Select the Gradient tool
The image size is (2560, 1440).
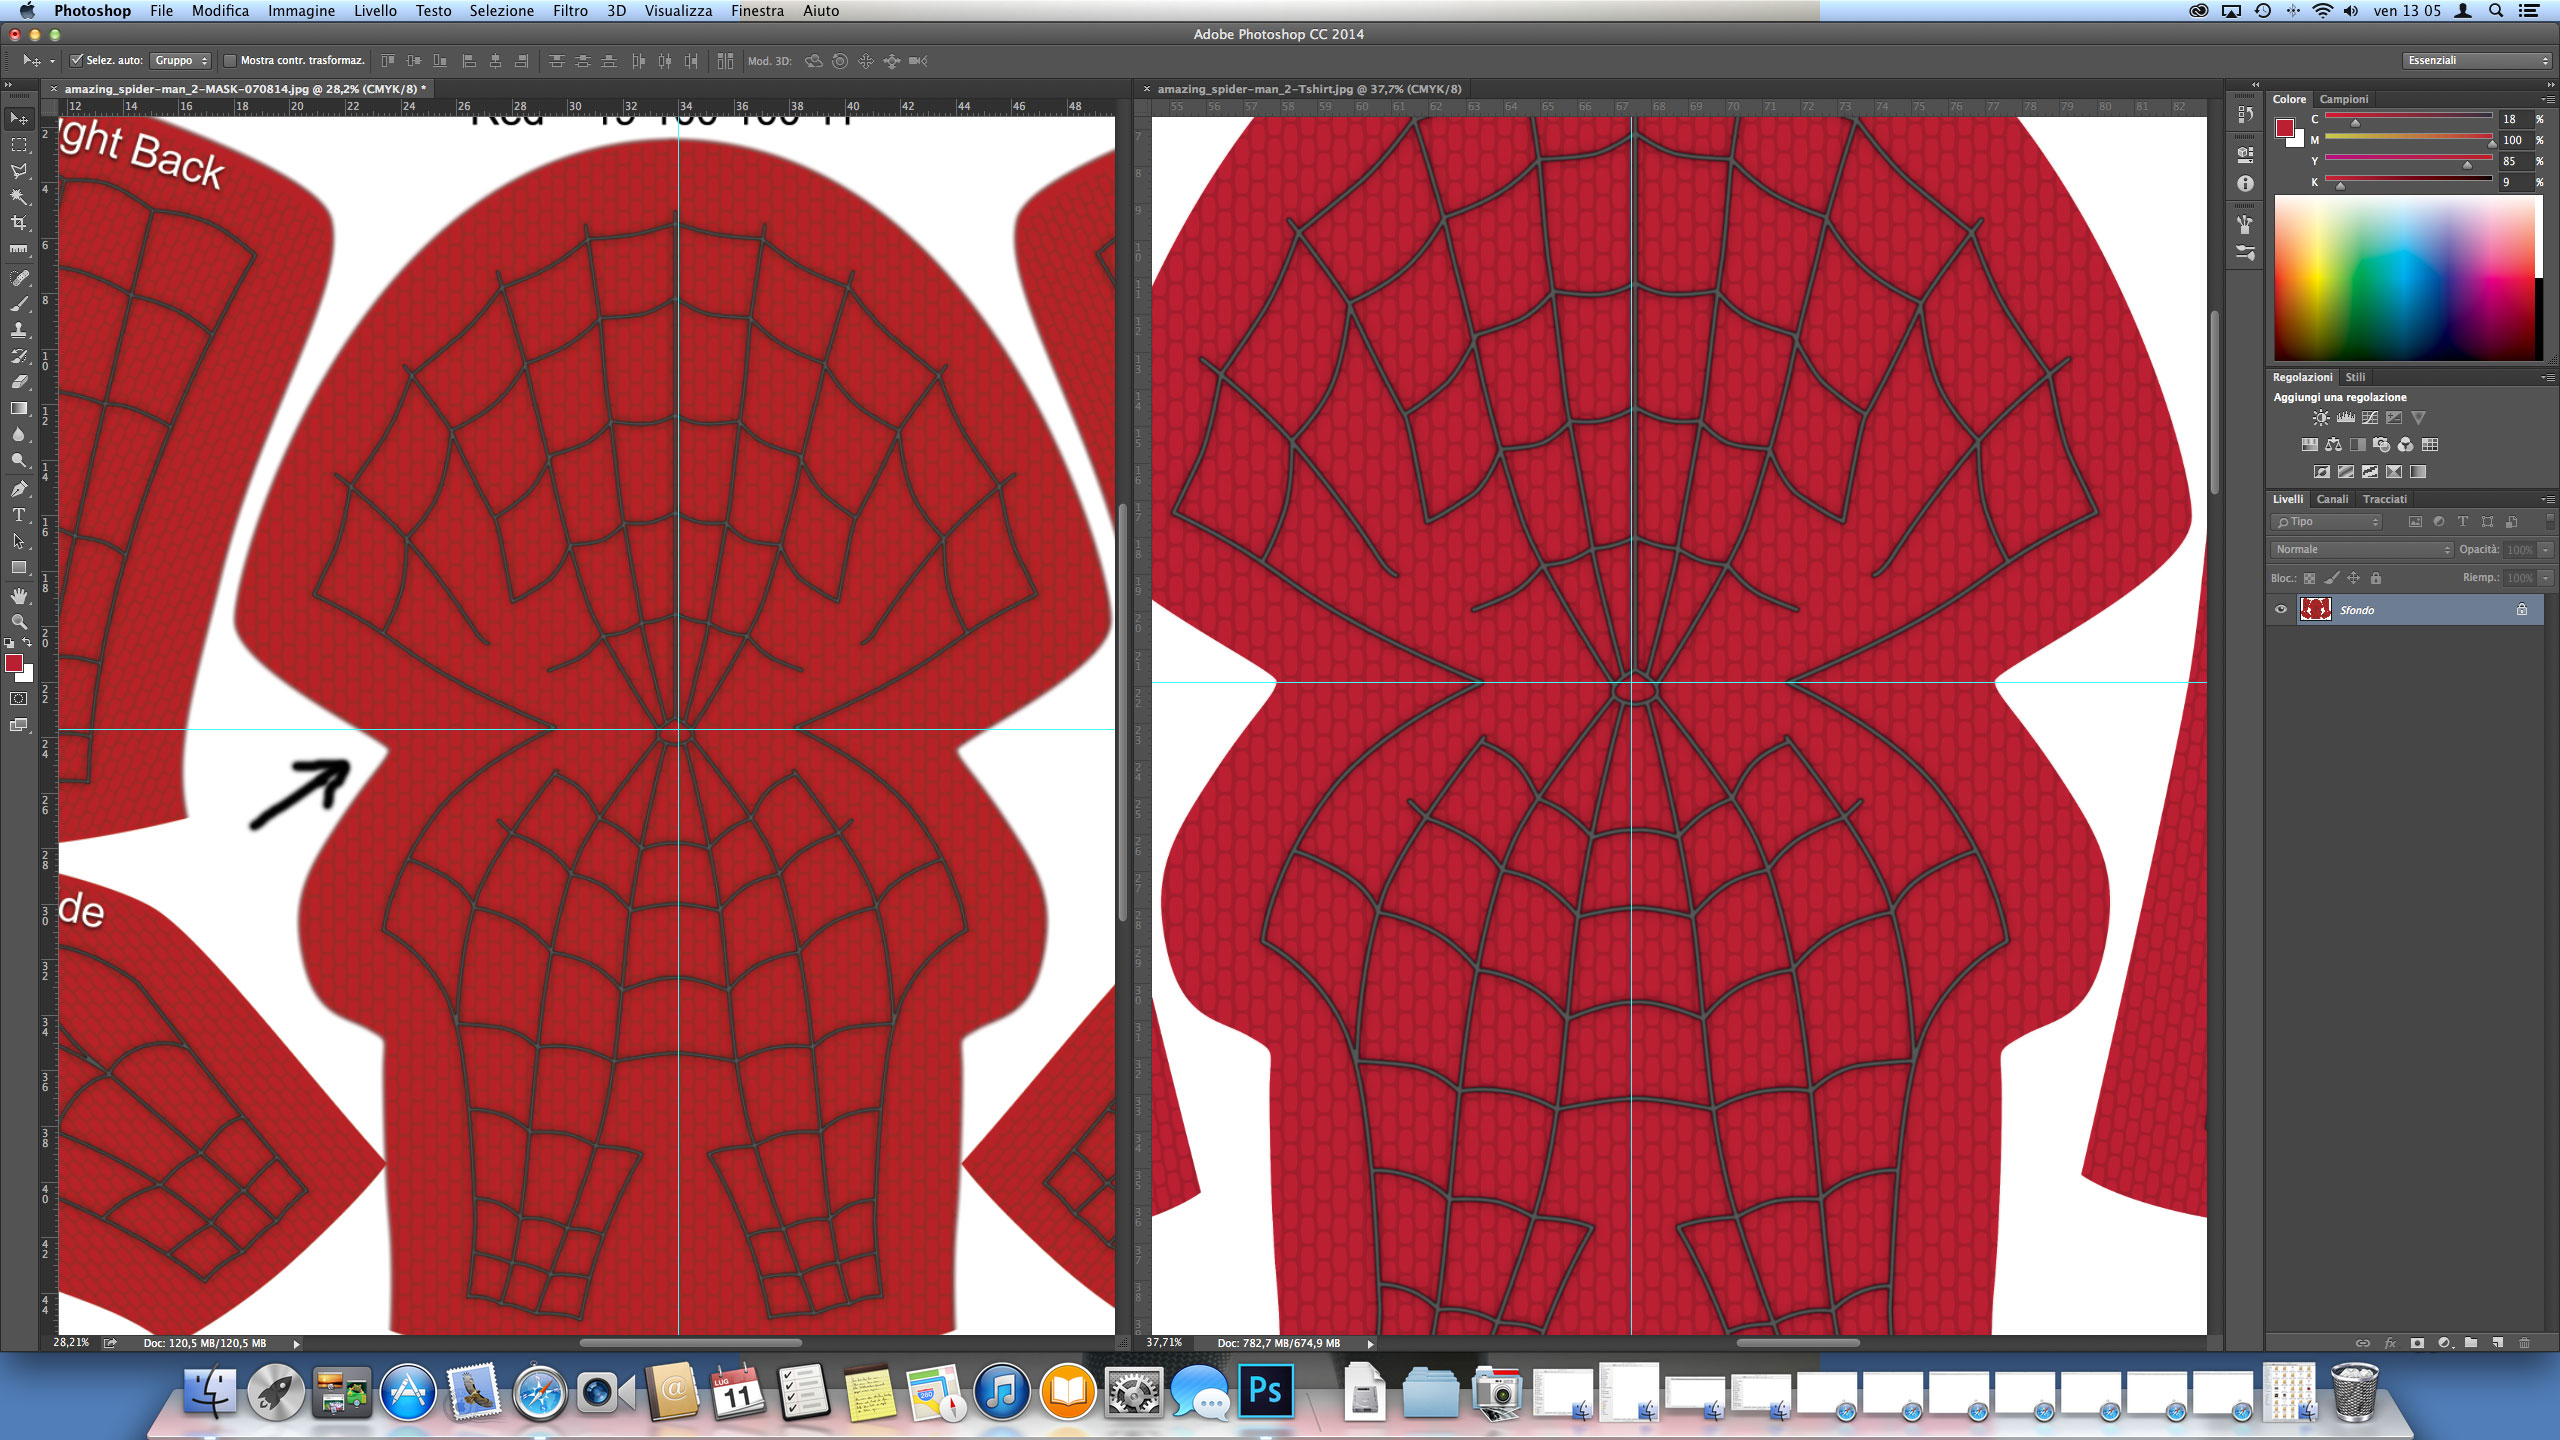[x=19, y=408]
